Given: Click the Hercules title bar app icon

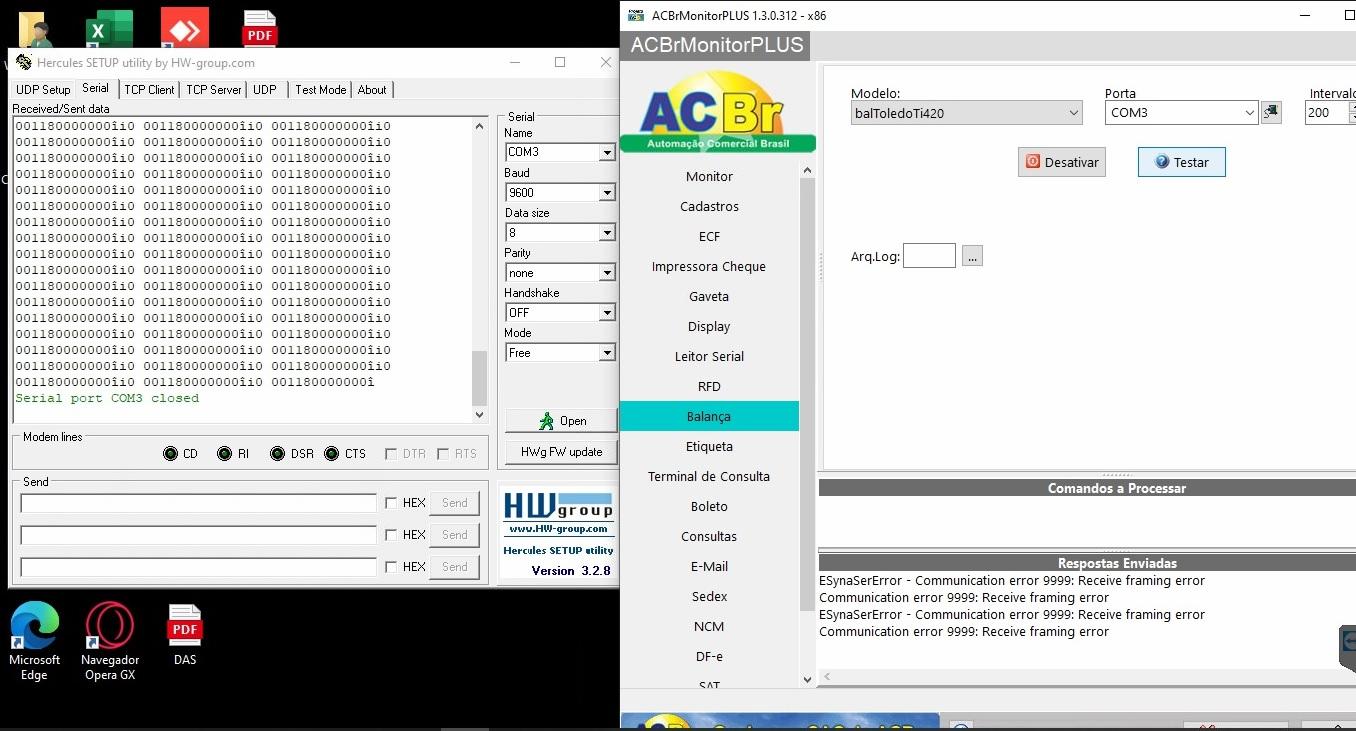Looking at the screenshot, I should pyautogui.click(x=24, y=62).
